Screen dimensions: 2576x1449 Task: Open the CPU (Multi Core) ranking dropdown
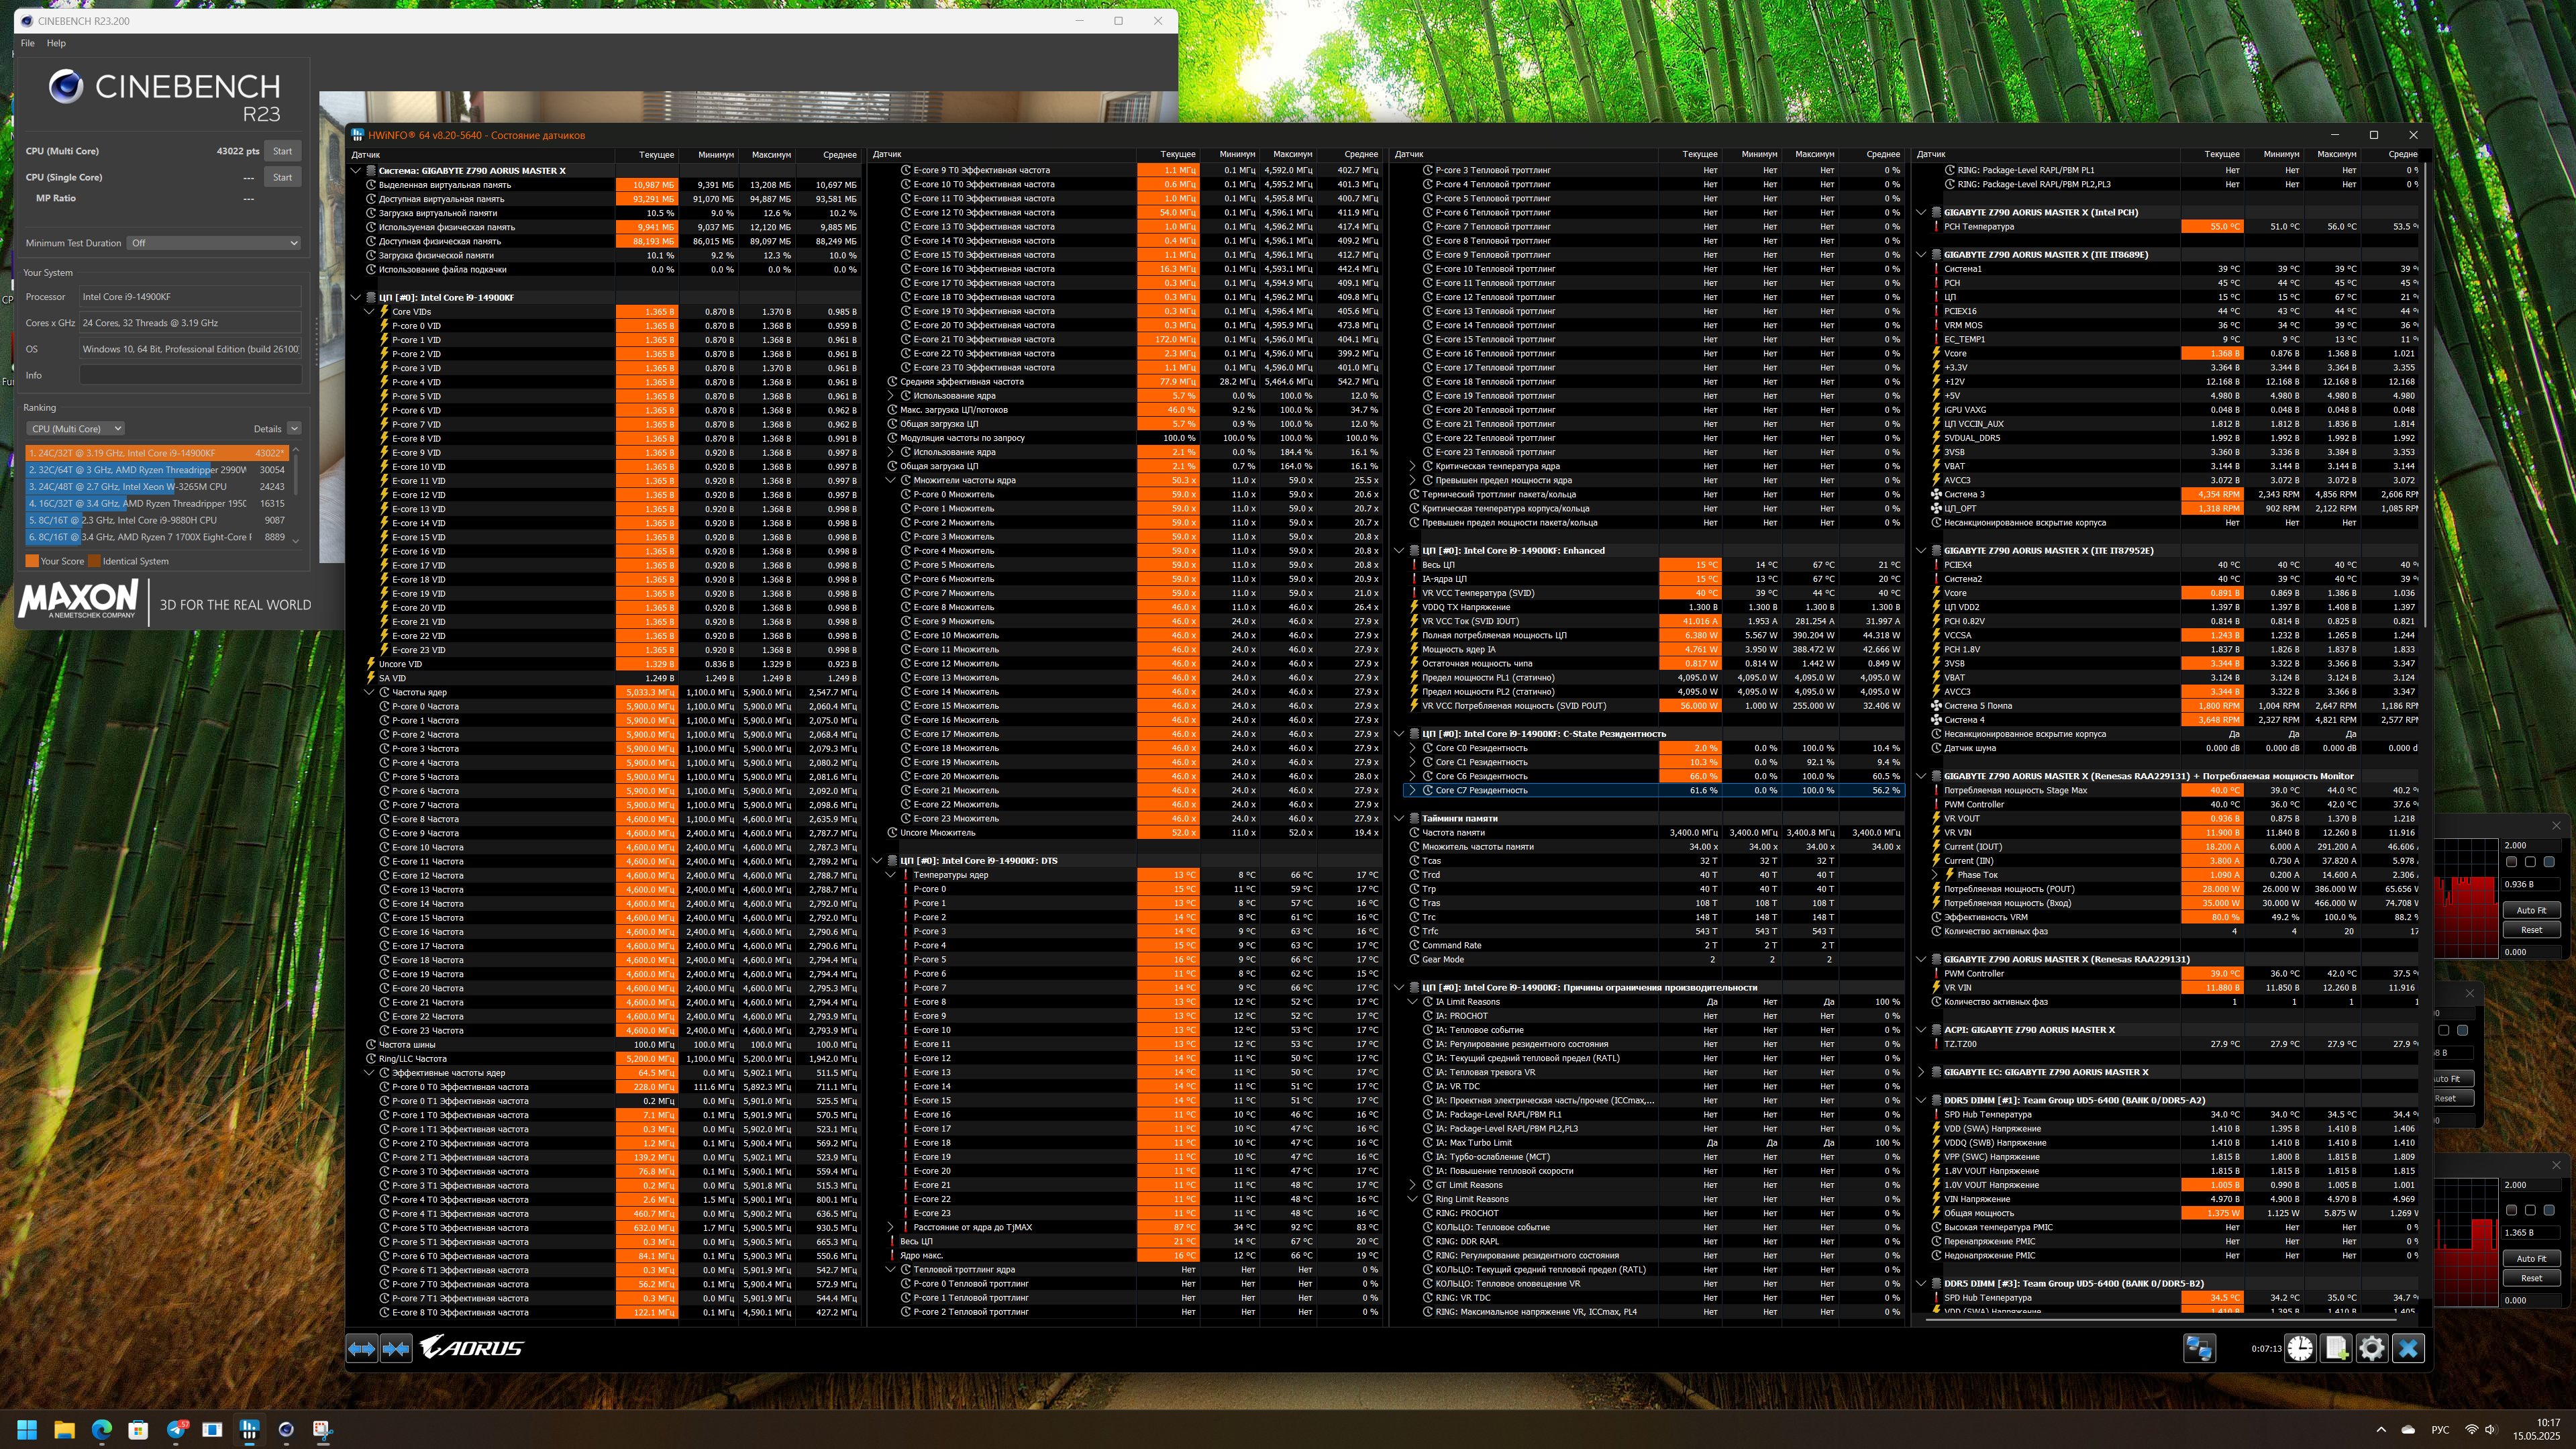pyautogui.click(x=76, y=428)
